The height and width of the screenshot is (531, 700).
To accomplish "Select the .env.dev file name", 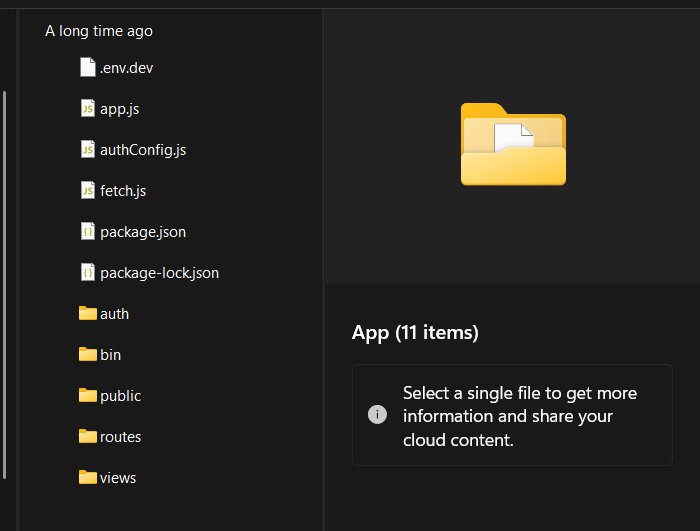I will coord(126,68).
